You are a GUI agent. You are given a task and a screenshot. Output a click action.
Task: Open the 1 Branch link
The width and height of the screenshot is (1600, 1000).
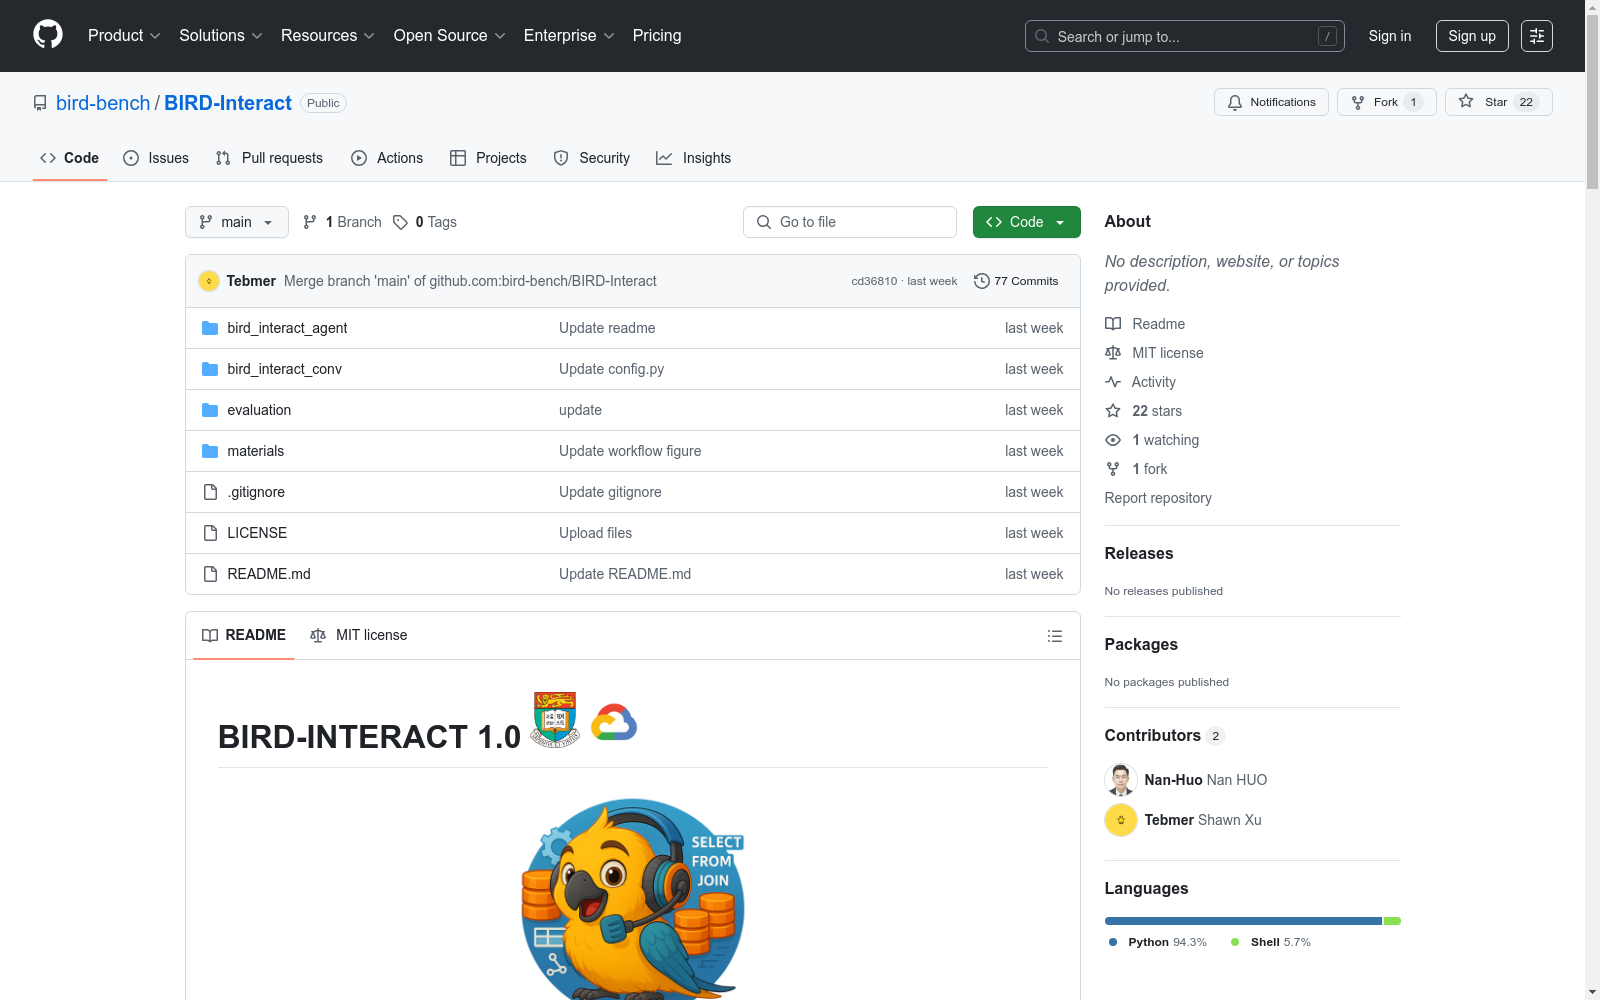pos(342,222)
